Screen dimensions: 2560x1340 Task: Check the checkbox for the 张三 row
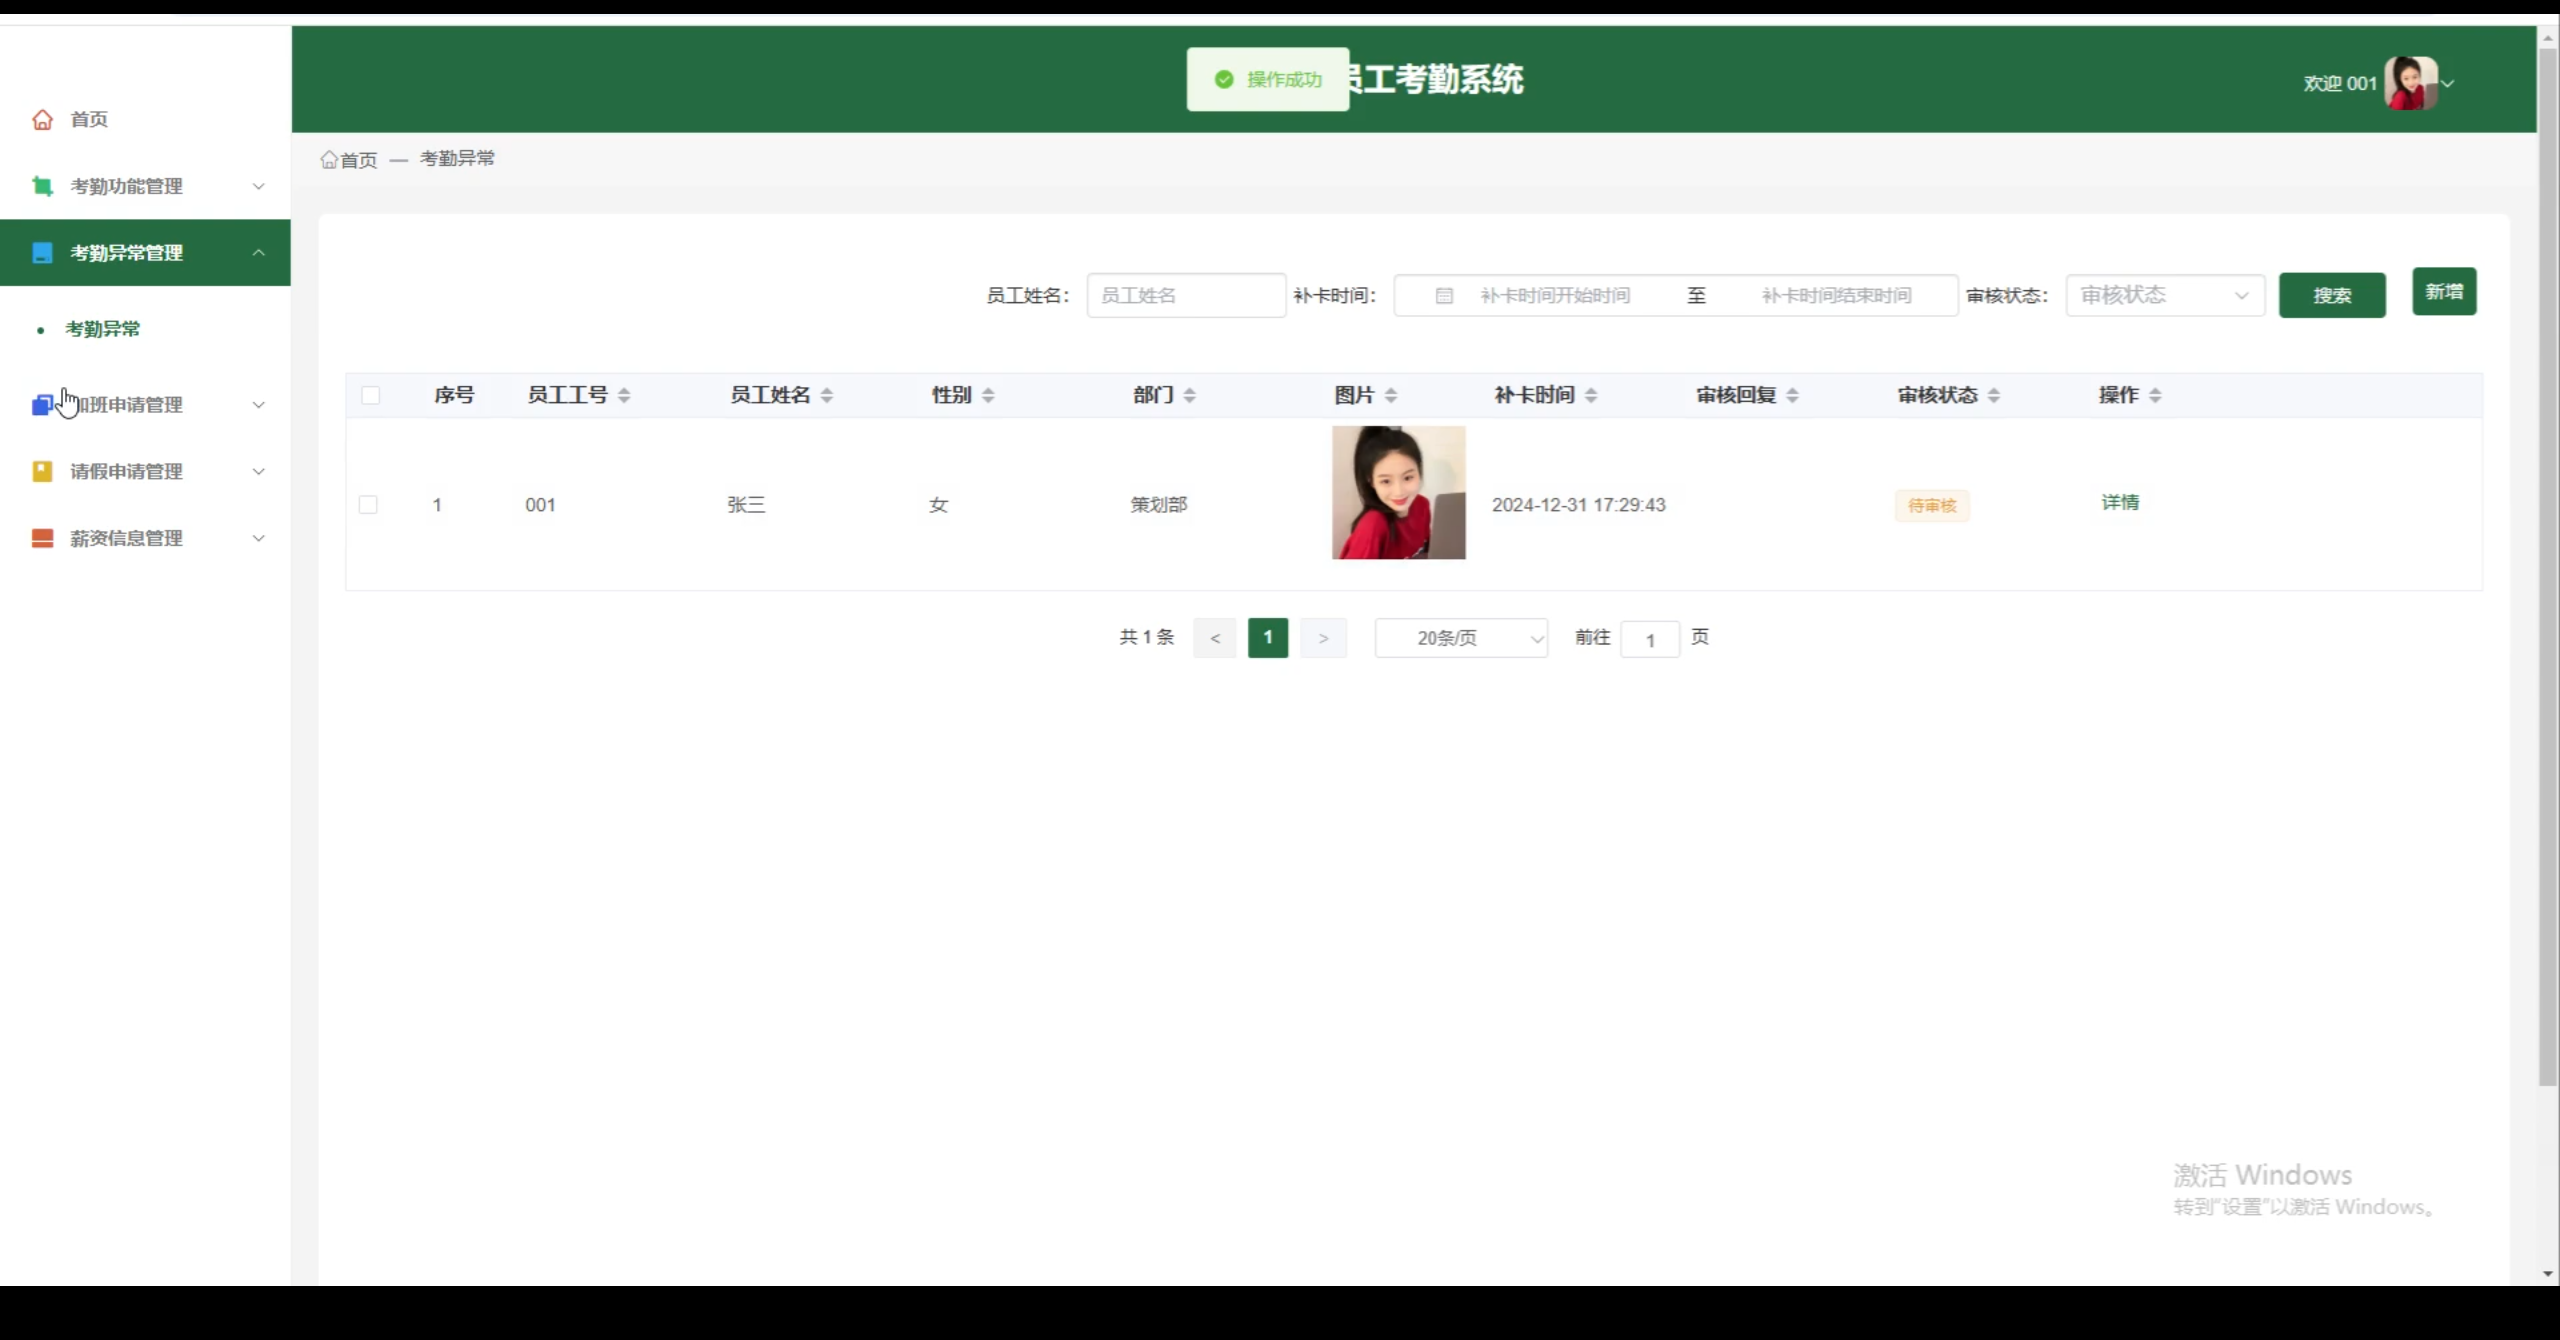pyautogui.click(x=368, y=505)
